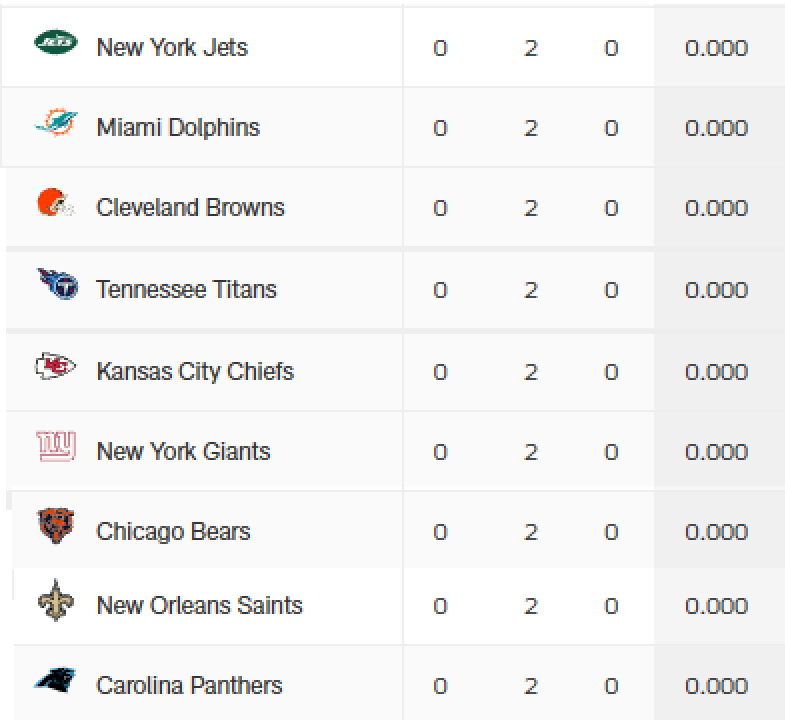The image size is (785, 720).
Task: Click the Miami Dolphins logo
Action: click(56, 122)
